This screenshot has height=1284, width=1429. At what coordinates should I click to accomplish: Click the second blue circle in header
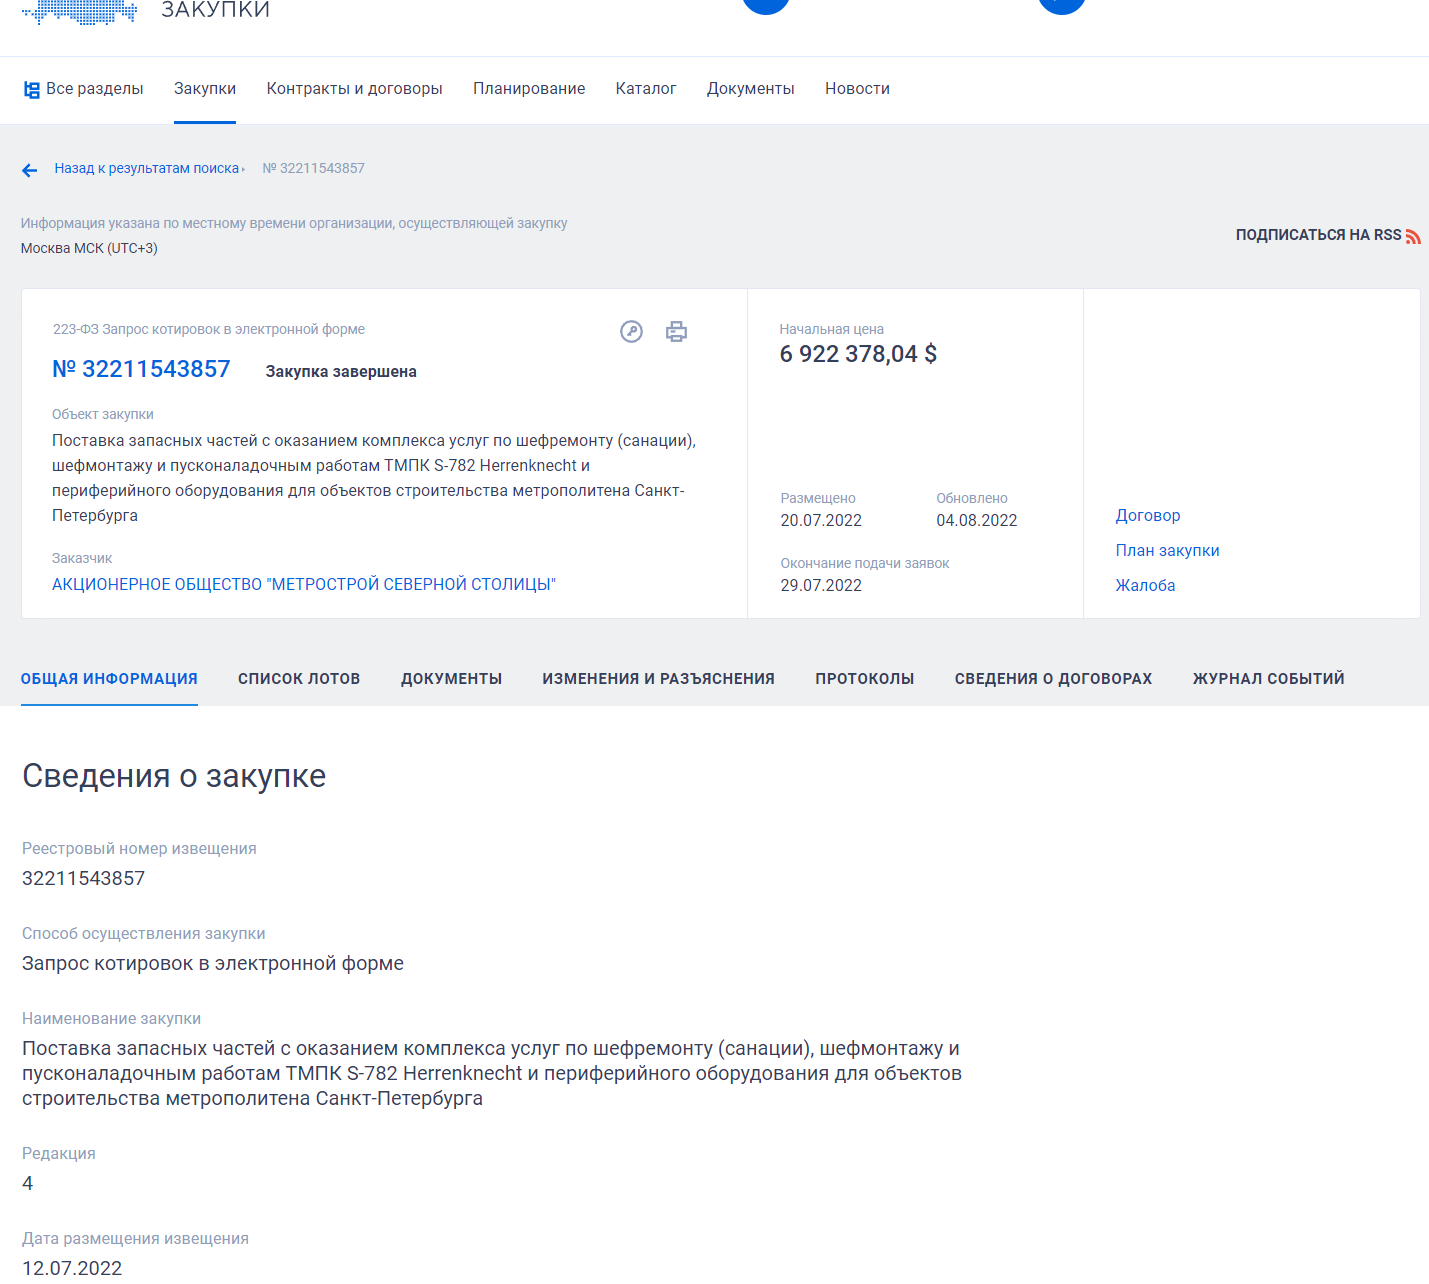pos(1062,5)
